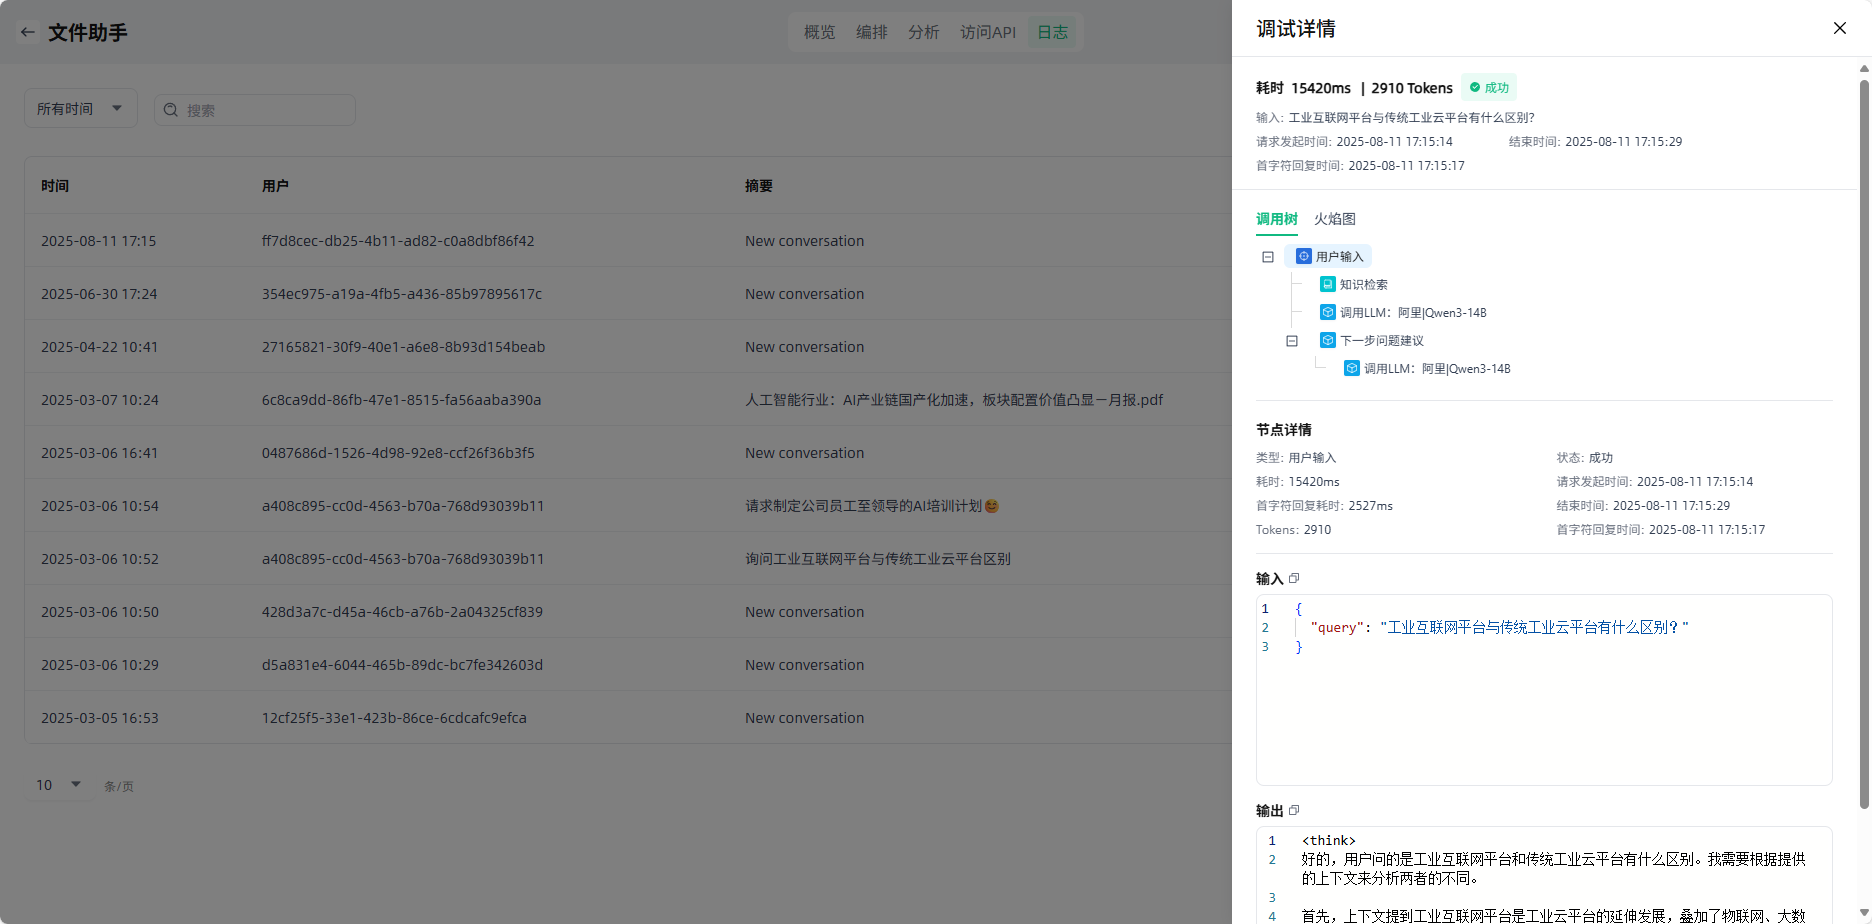Copy the 输出 content with its copy icon
The height and width of the screenshot is (924, 1872).
coord(1294,810)
